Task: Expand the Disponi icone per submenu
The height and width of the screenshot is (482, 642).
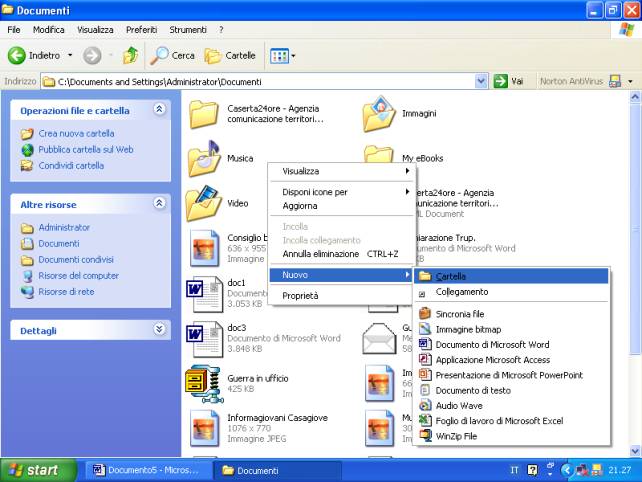Action: point(341,192)
